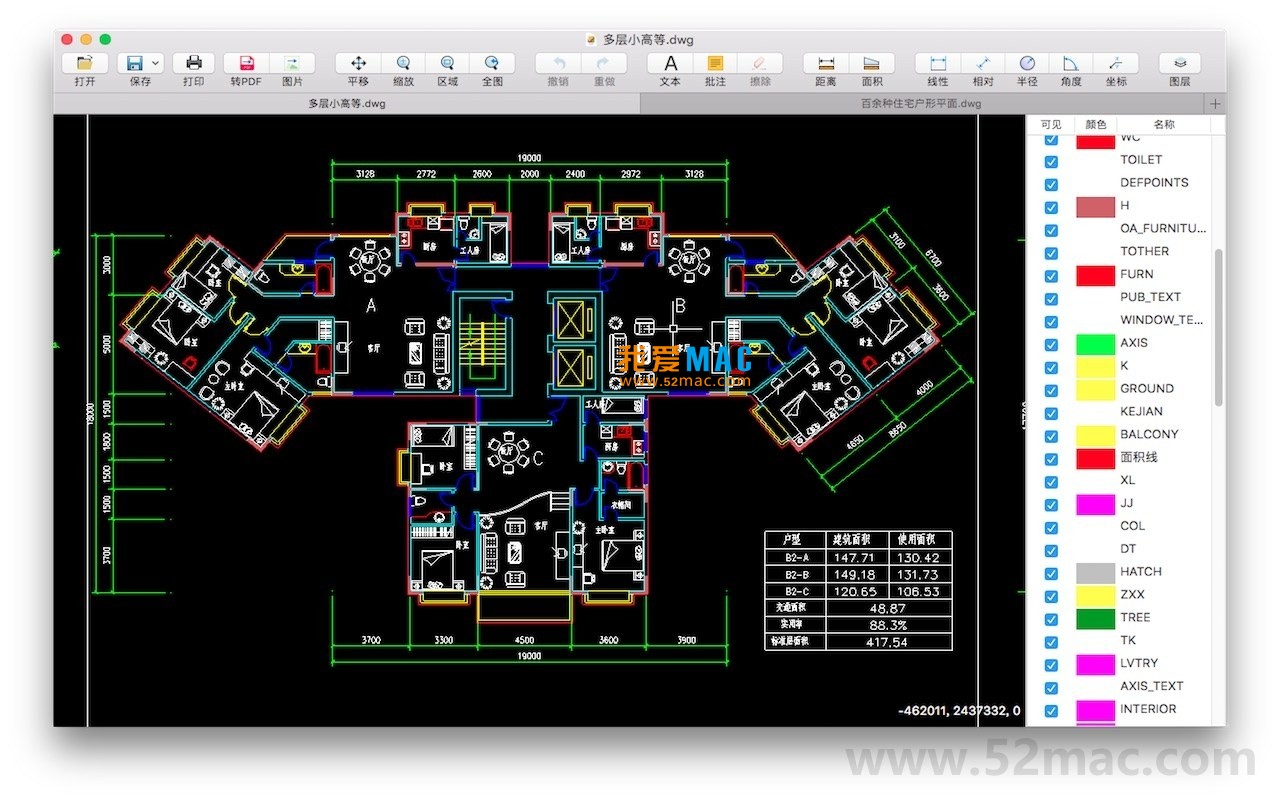Click the FURN layer red color swatch
The height and width of the screenshot is (800, 1280).
tap(1094, 274)
